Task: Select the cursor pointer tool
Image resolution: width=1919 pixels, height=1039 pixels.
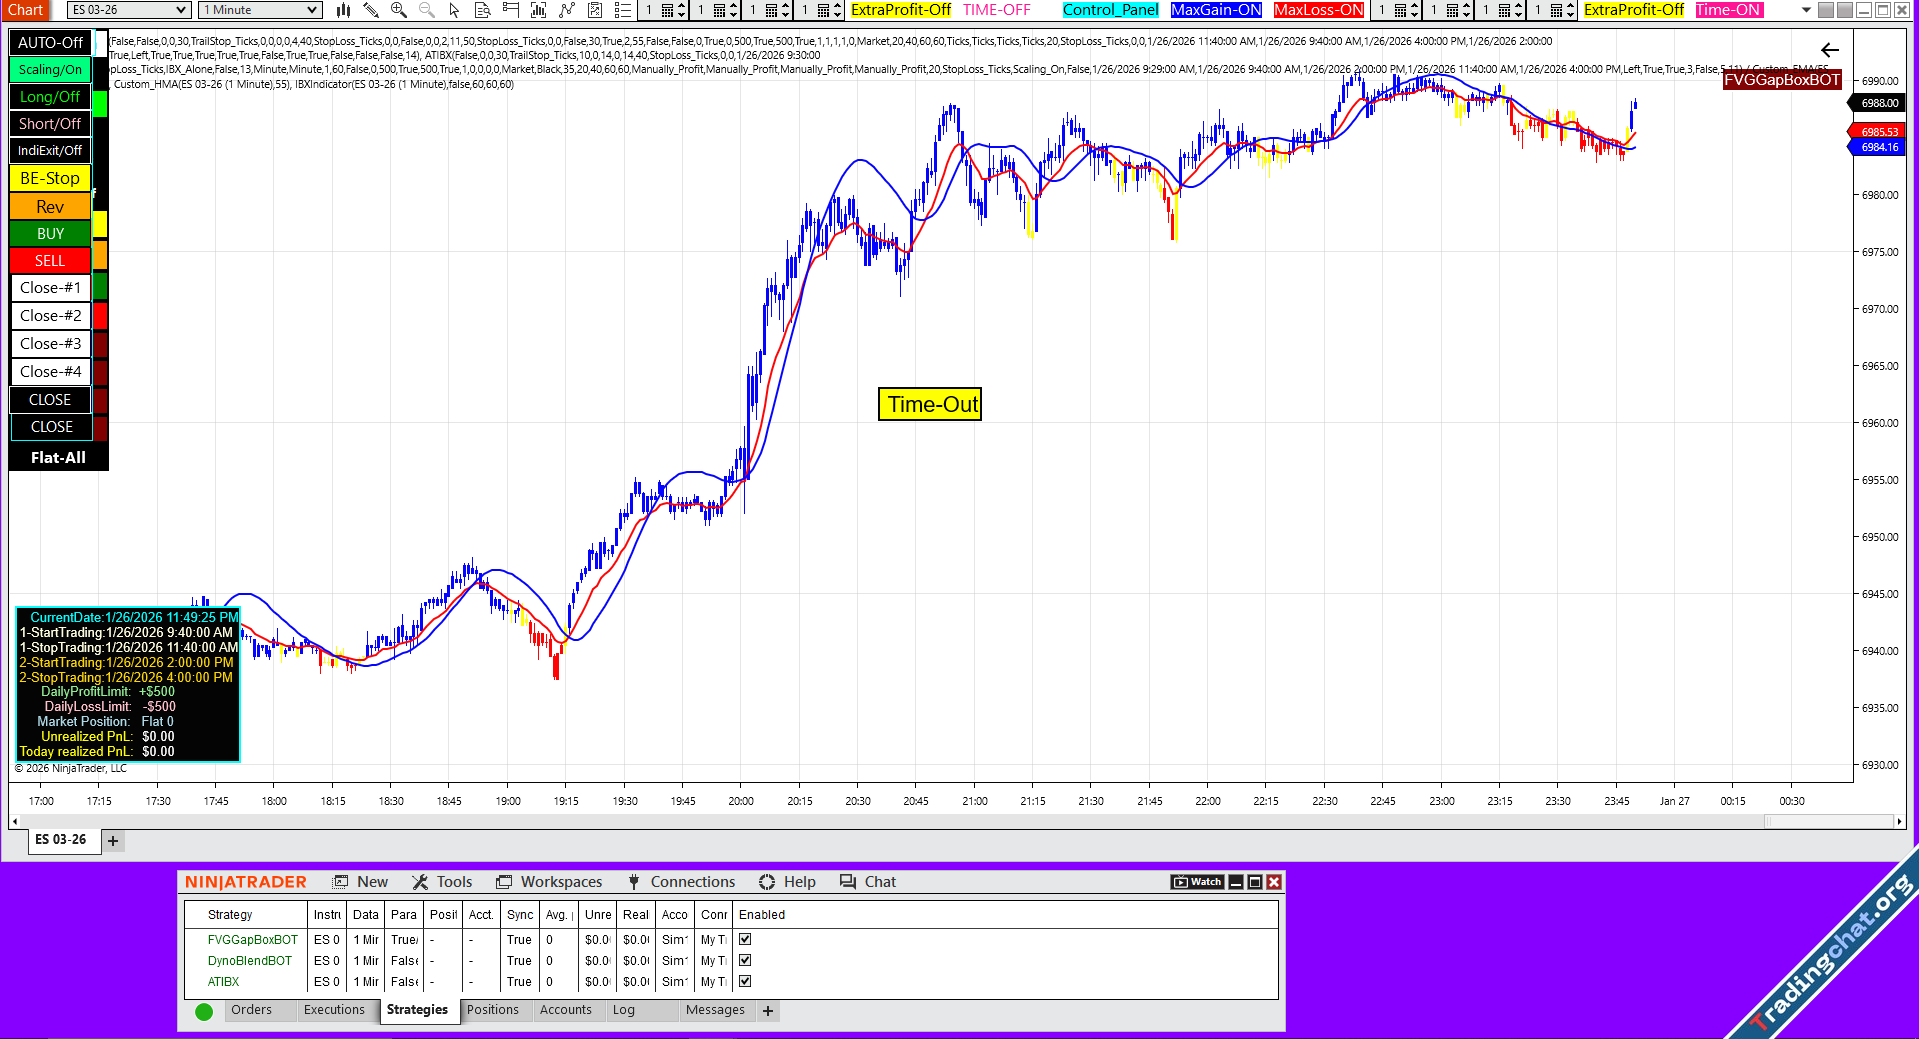Action: [454, 10]
